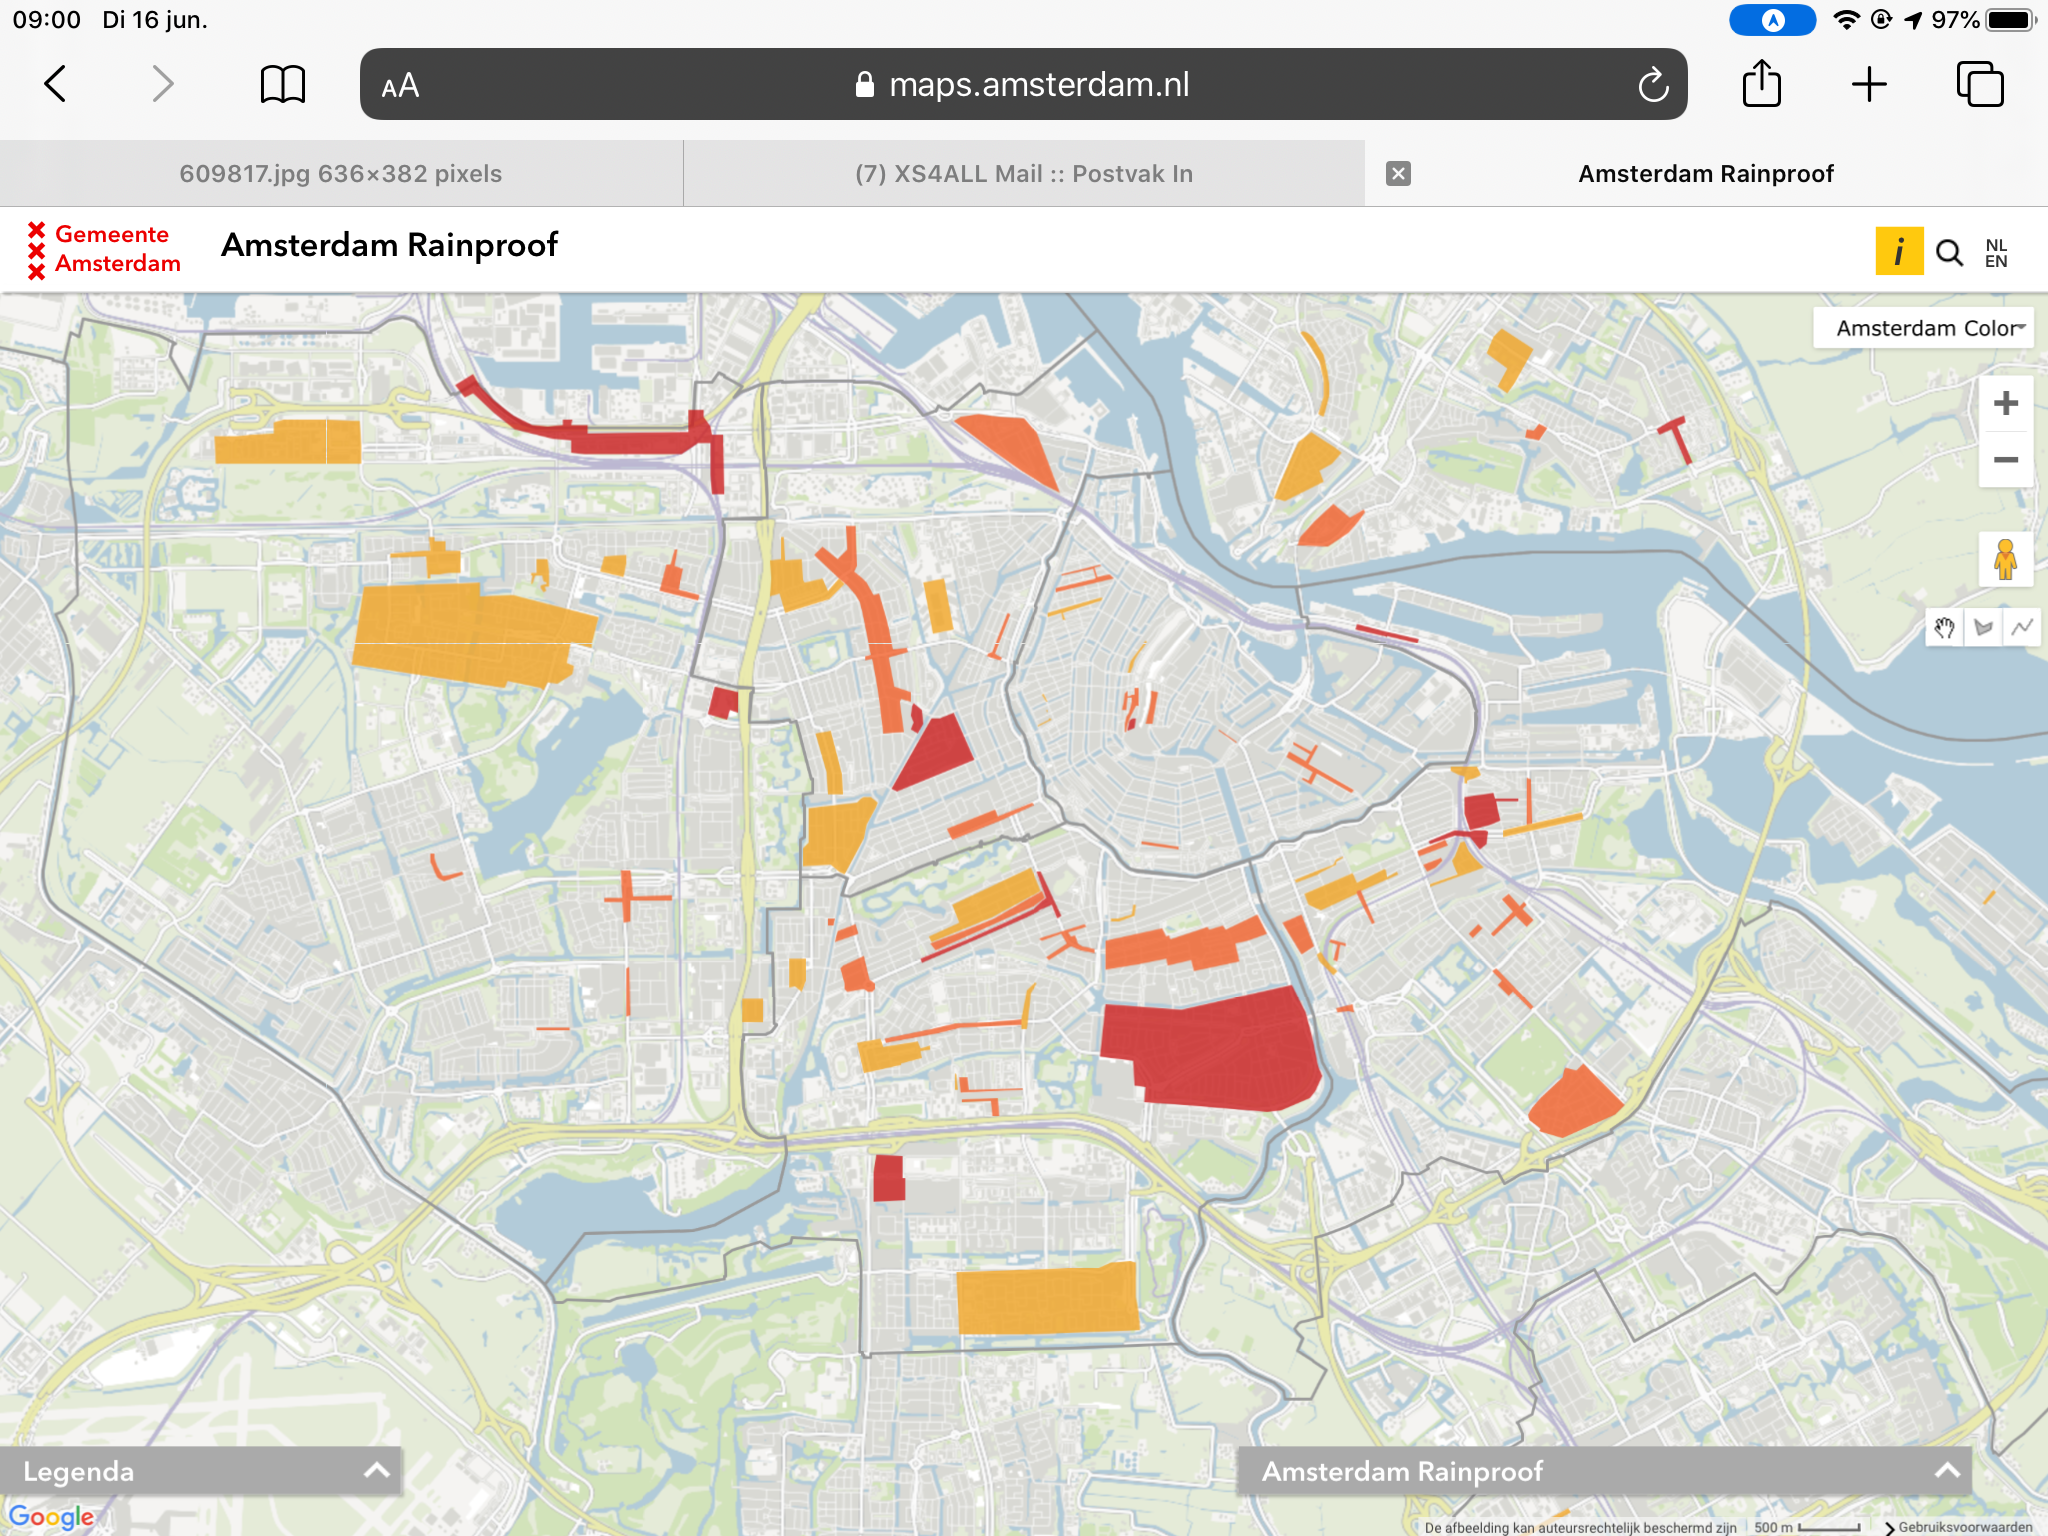Select the Amsterdam Rainproof tab
The image size is (2048, 1536).
[1706, 174]
